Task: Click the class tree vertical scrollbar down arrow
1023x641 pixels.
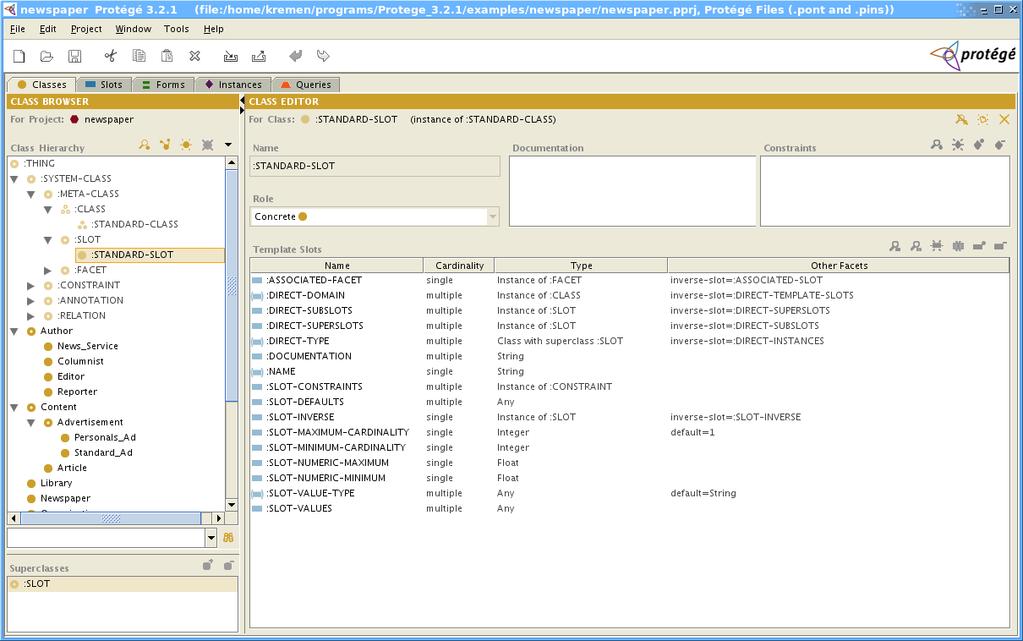Action: click(x=232, y=505)
